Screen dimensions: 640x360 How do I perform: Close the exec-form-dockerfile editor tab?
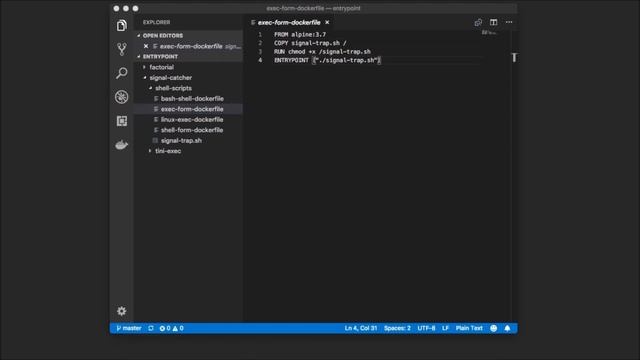click(x=327, y=22)
